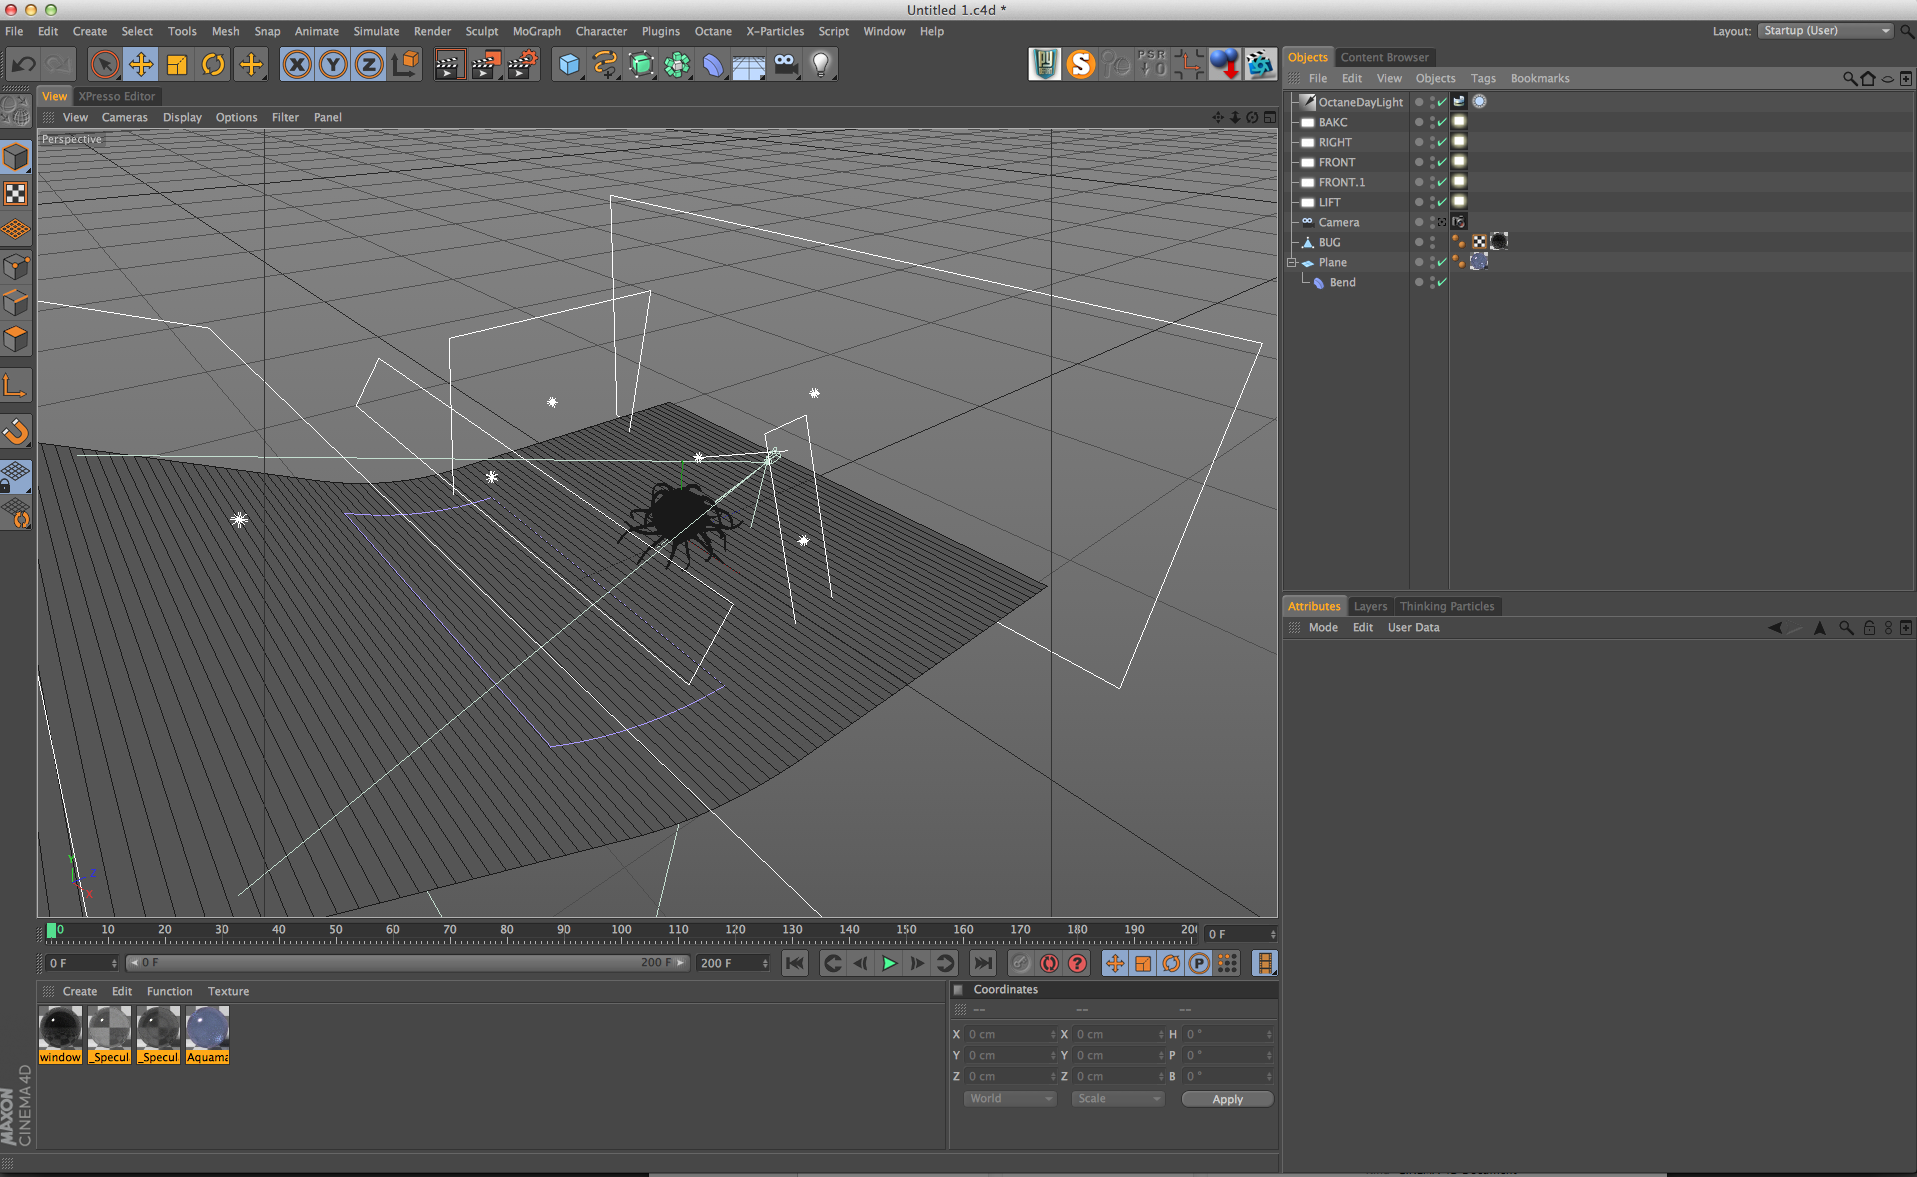Toggle the enable checkmark for OctaneDayLight
This screenshot has height=1177, width=1917.
(x=1442, y=102)
